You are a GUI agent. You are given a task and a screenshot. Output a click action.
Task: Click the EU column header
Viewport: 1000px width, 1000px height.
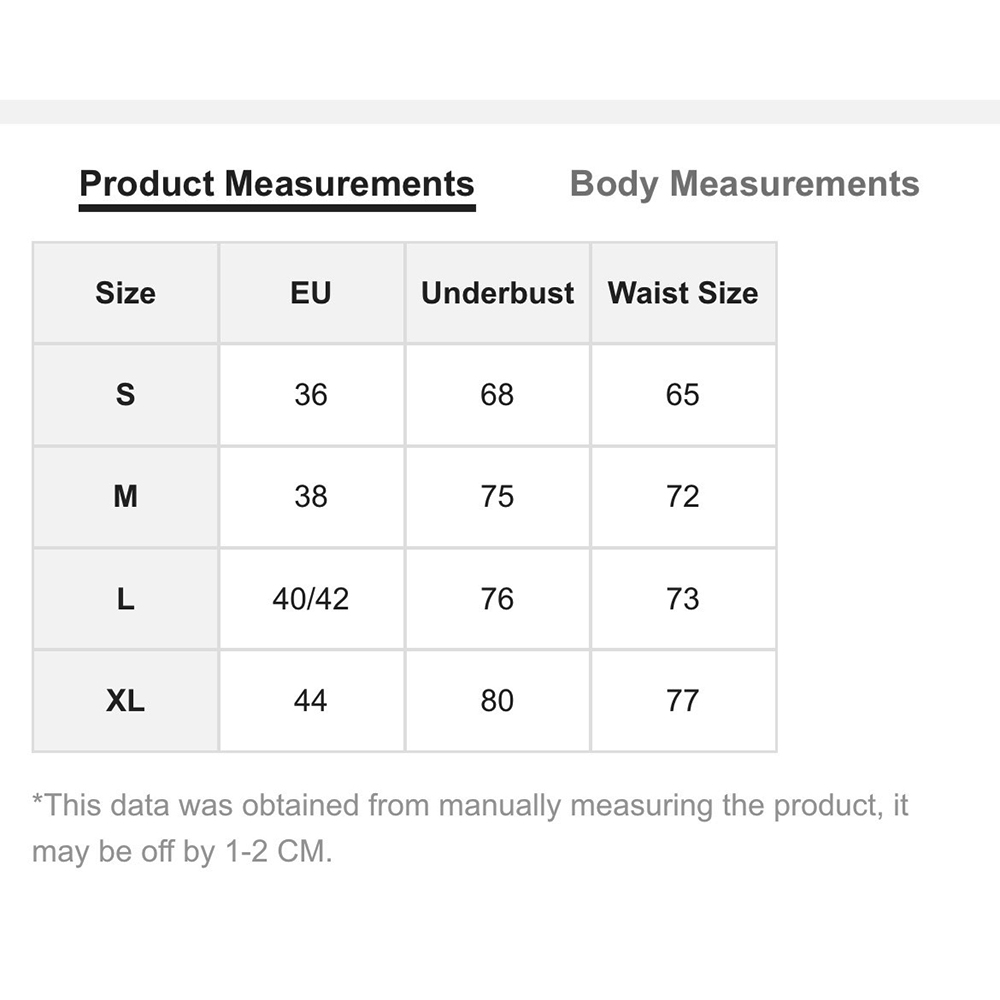[x=311, y=293]
